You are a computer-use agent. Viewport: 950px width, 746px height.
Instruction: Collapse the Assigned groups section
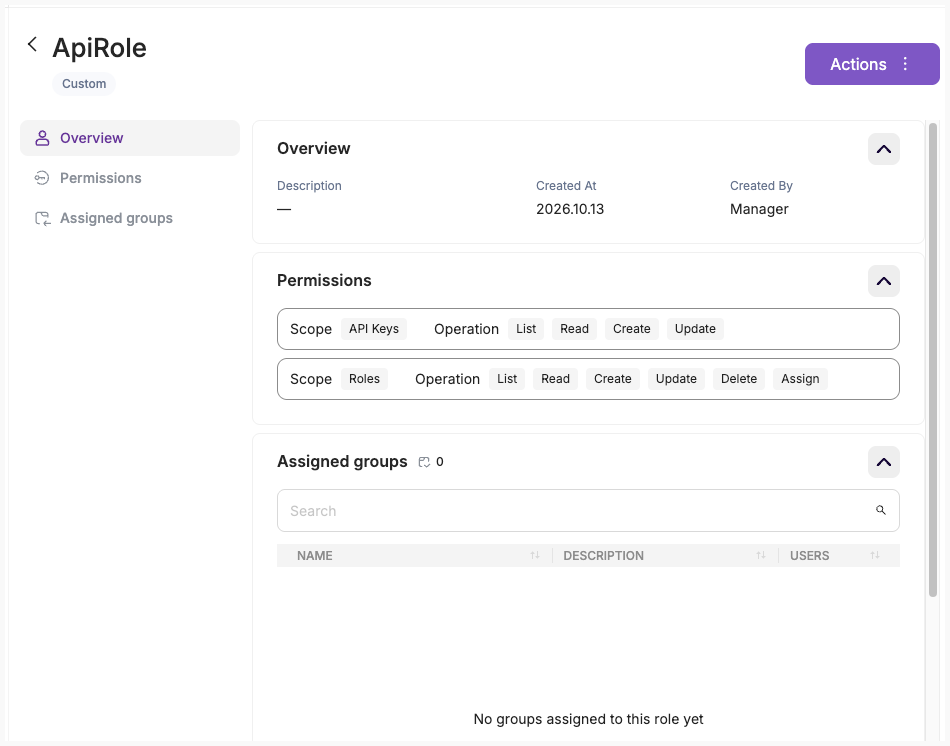[x=884, y=462]
